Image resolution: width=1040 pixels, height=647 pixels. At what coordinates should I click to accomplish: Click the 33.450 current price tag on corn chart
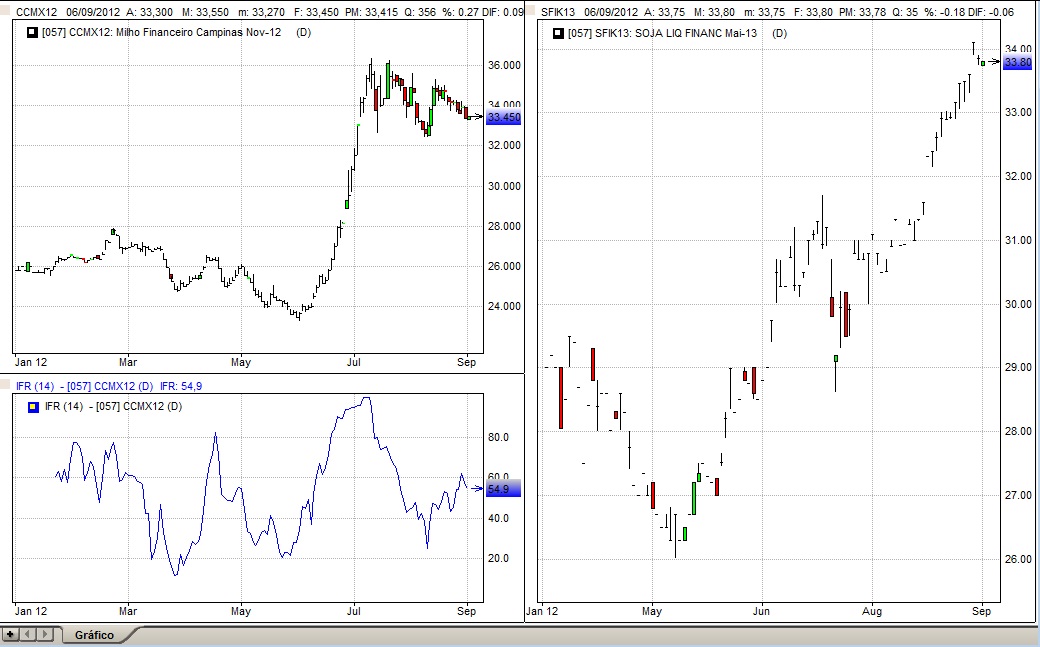tap(504, 117)
